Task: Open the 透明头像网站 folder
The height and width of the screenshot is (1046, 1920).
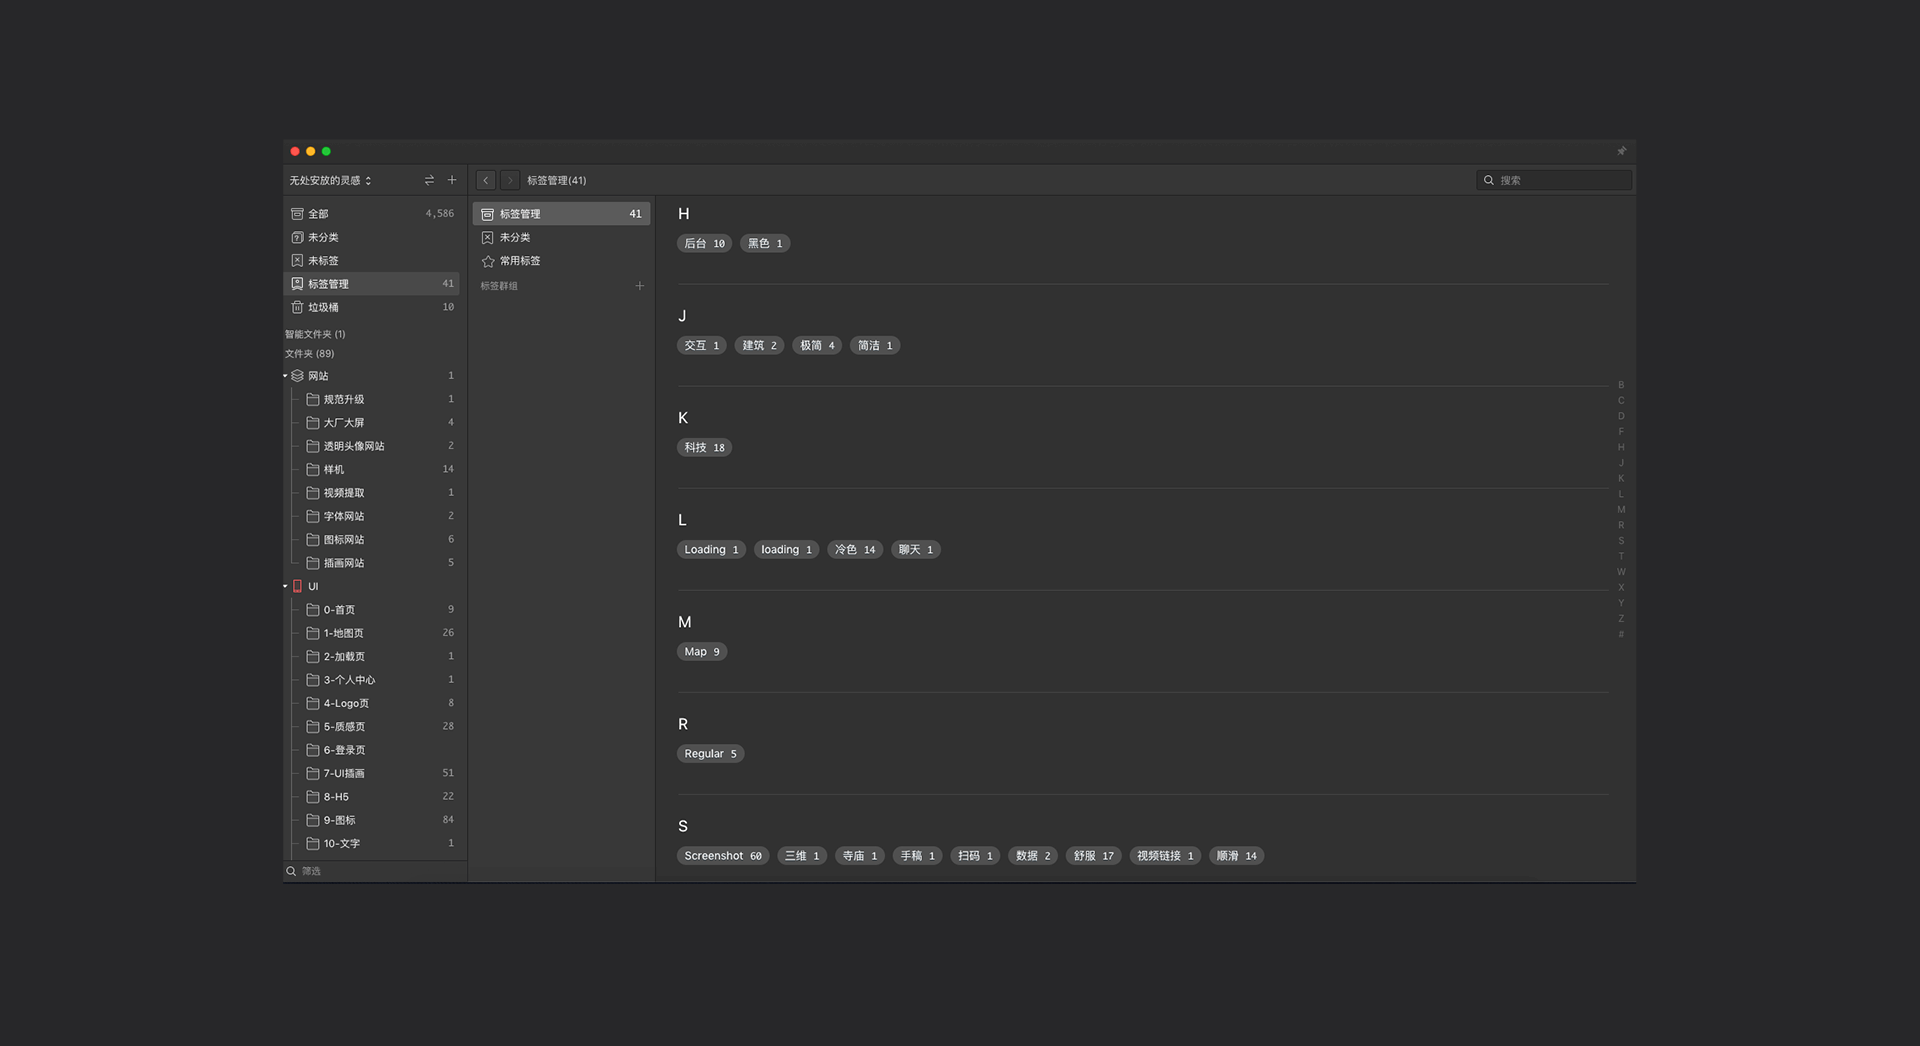Action: tap(371, 446)
